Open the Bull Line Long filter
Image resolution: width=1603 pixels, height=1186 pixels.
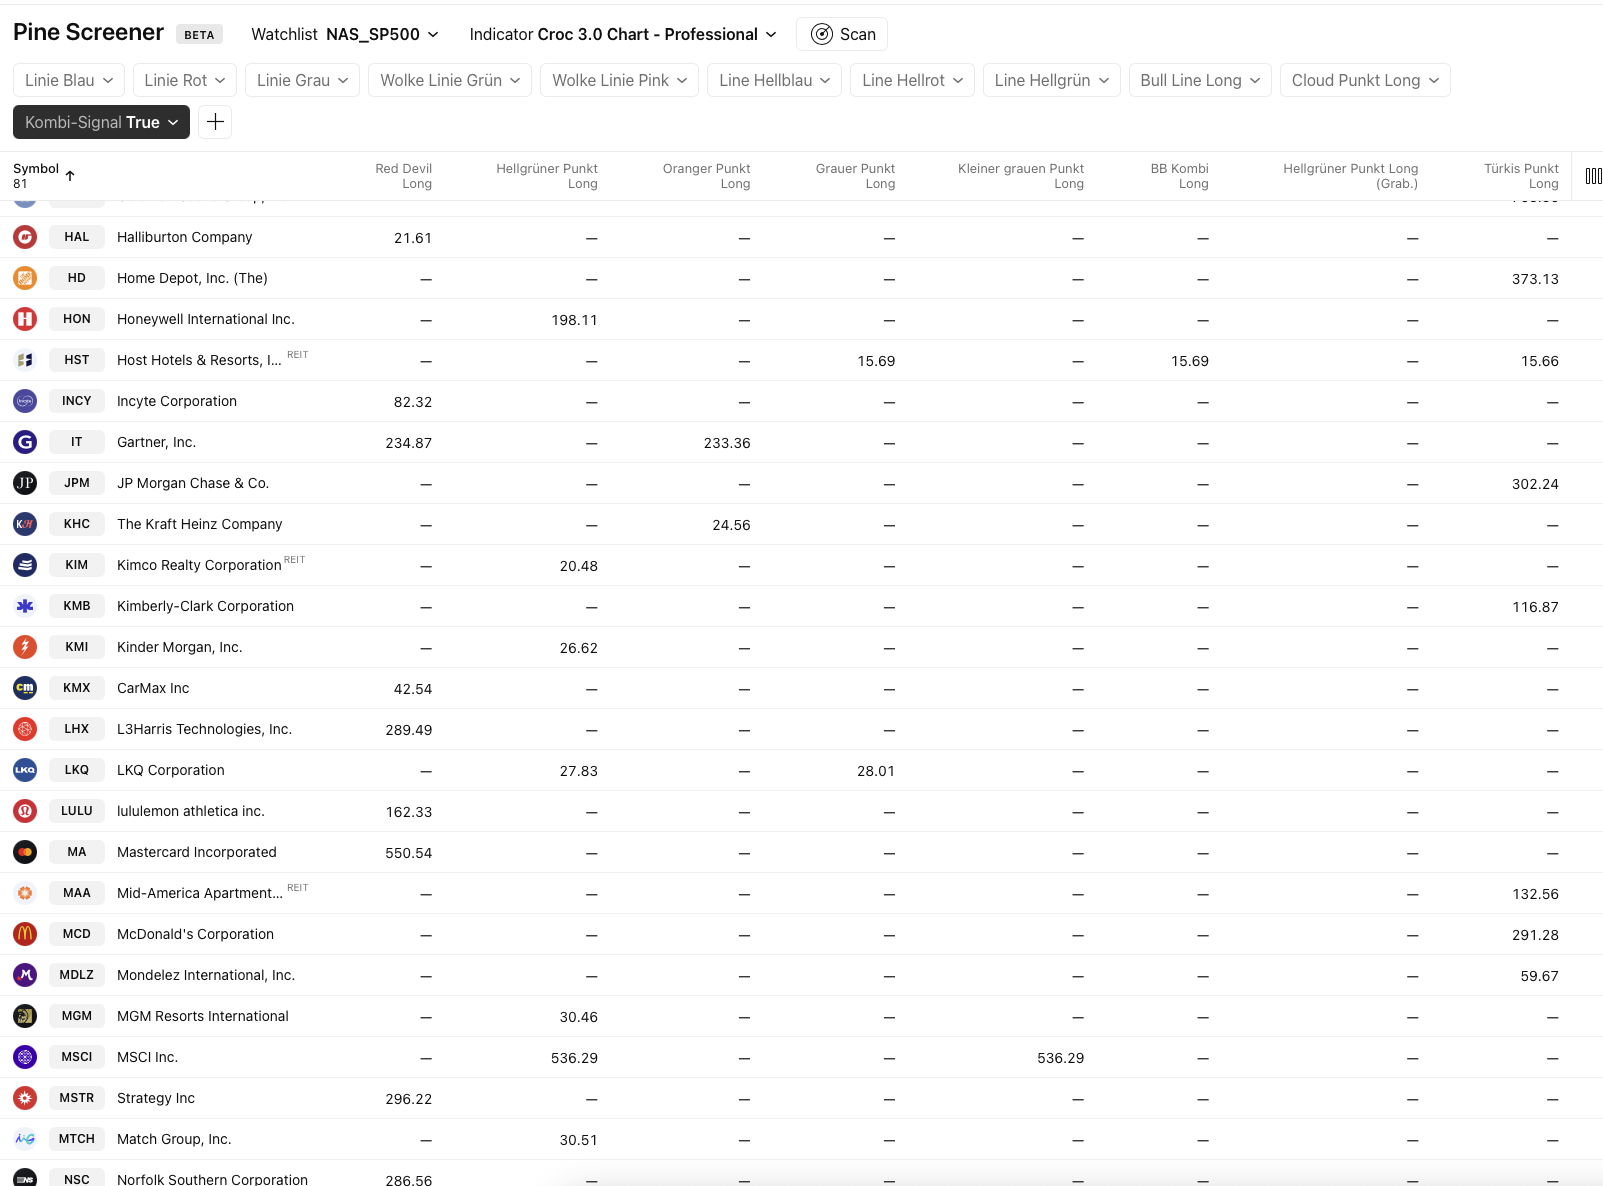click(x=1200, y=80)
